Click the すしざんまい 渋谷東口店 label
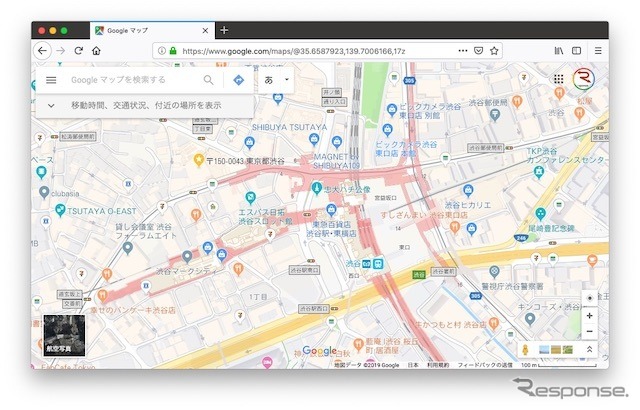Screen dimensions: 640x410 [423, 215]
